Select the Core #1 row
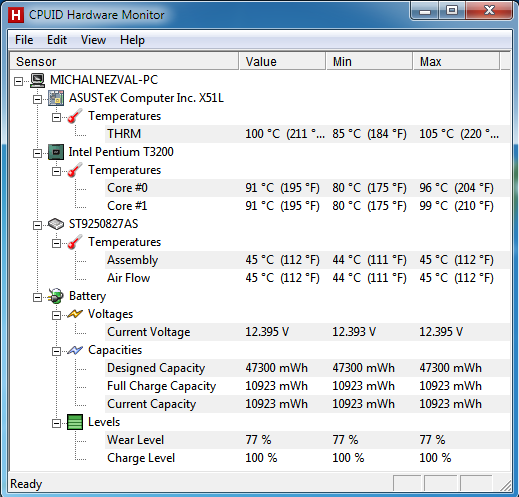This screenshot has height=497, width=519. tap(307, 206)
